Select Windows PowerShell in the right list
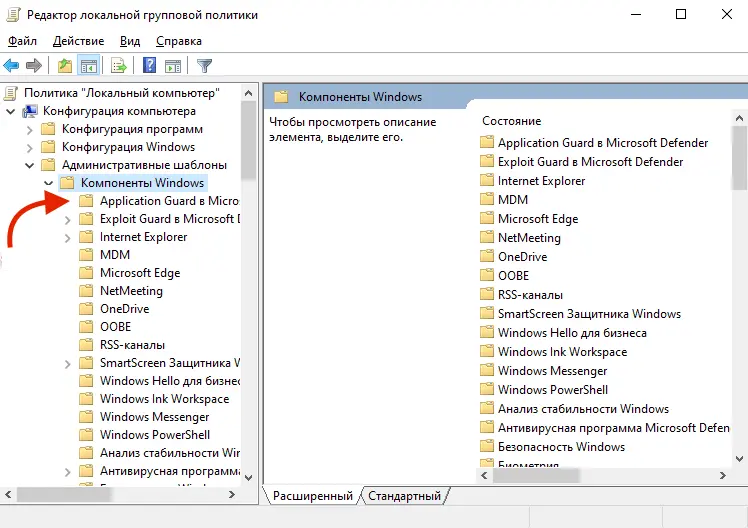This screenshot has width=748, height=528. coord(552,390)
